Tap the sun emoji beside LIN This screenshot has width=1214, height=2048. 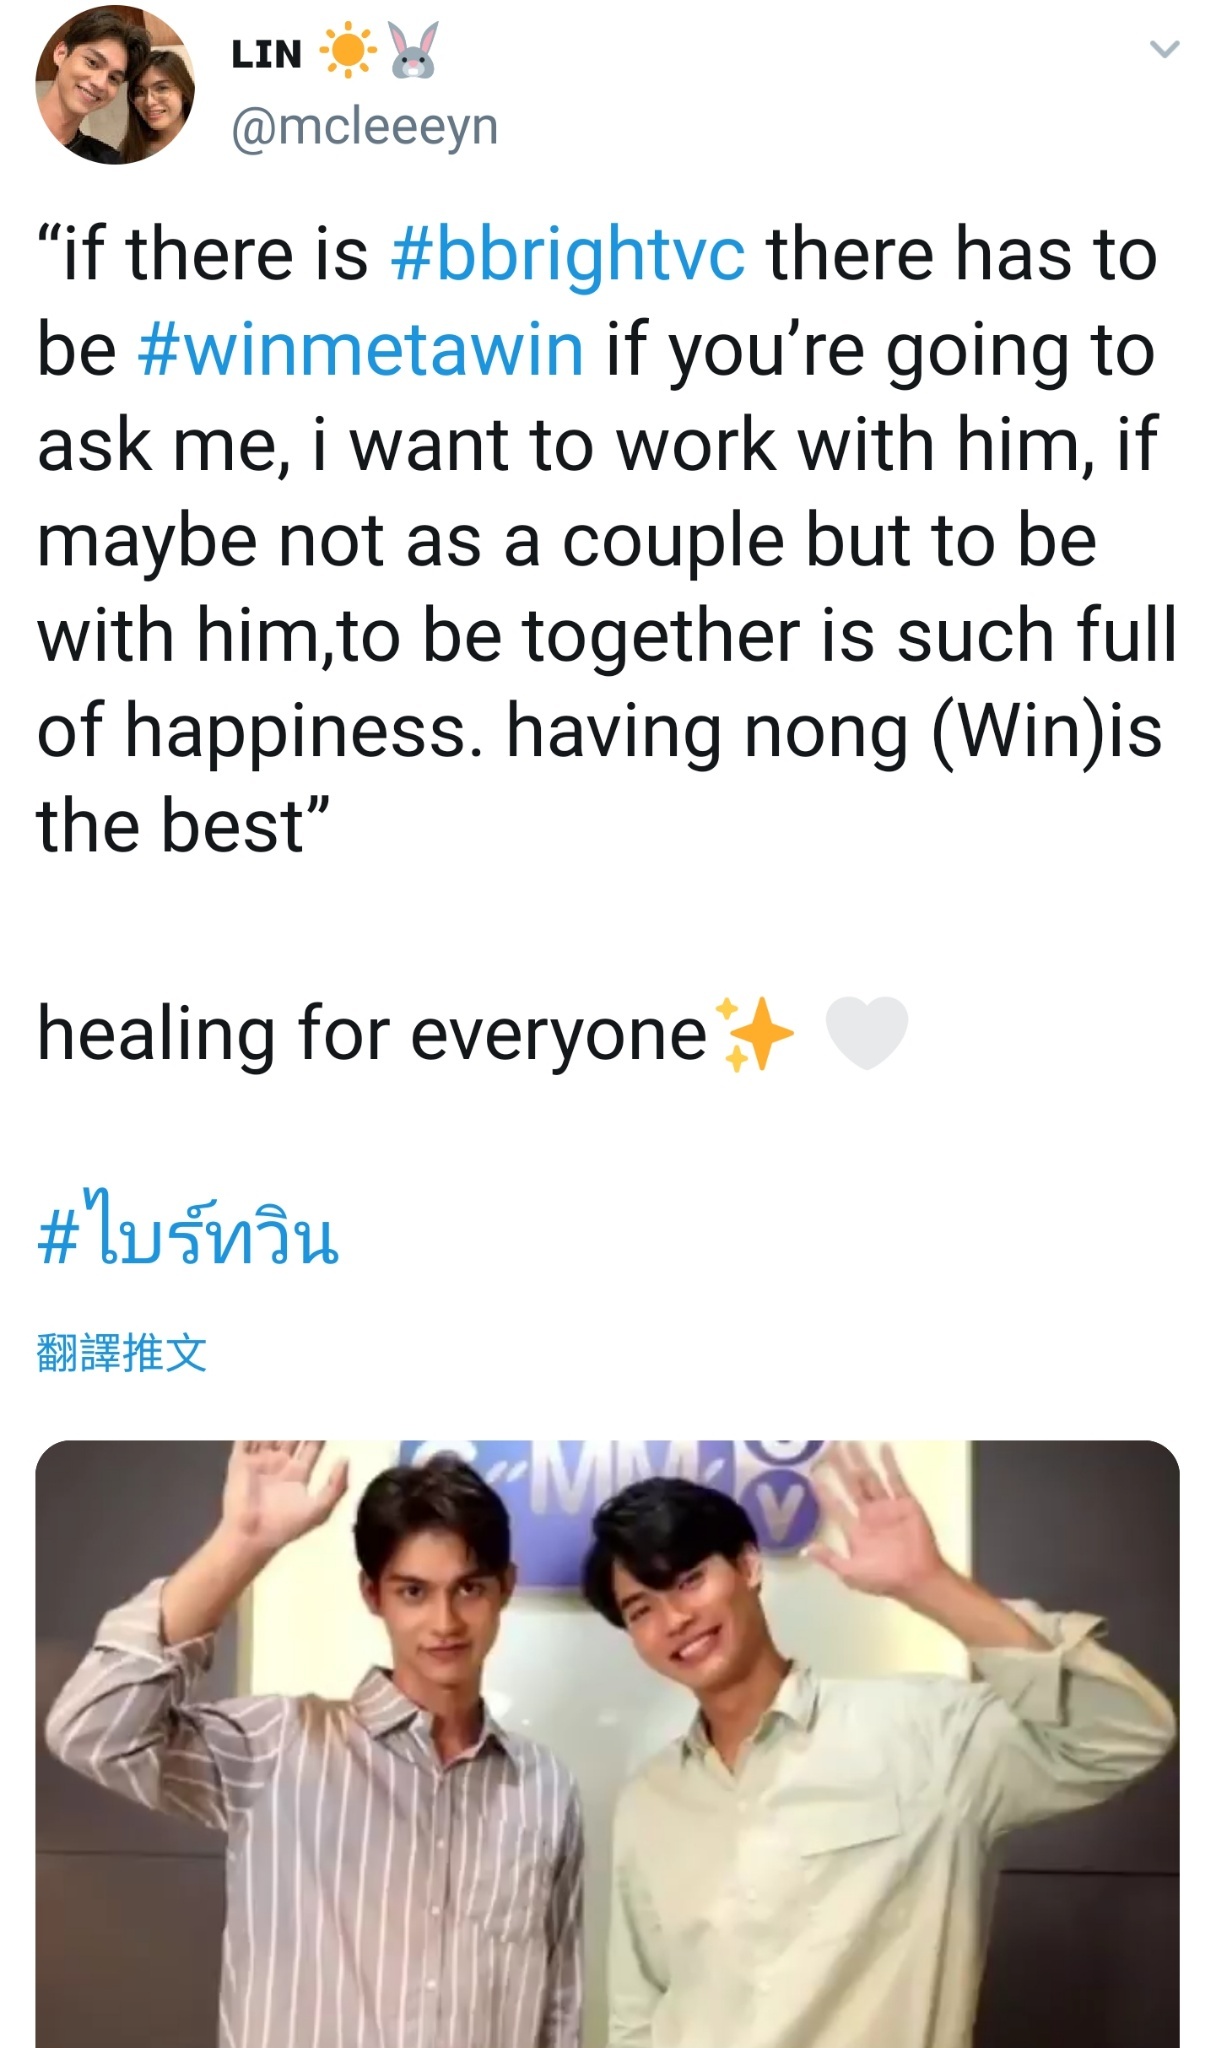tap(347, 53)
